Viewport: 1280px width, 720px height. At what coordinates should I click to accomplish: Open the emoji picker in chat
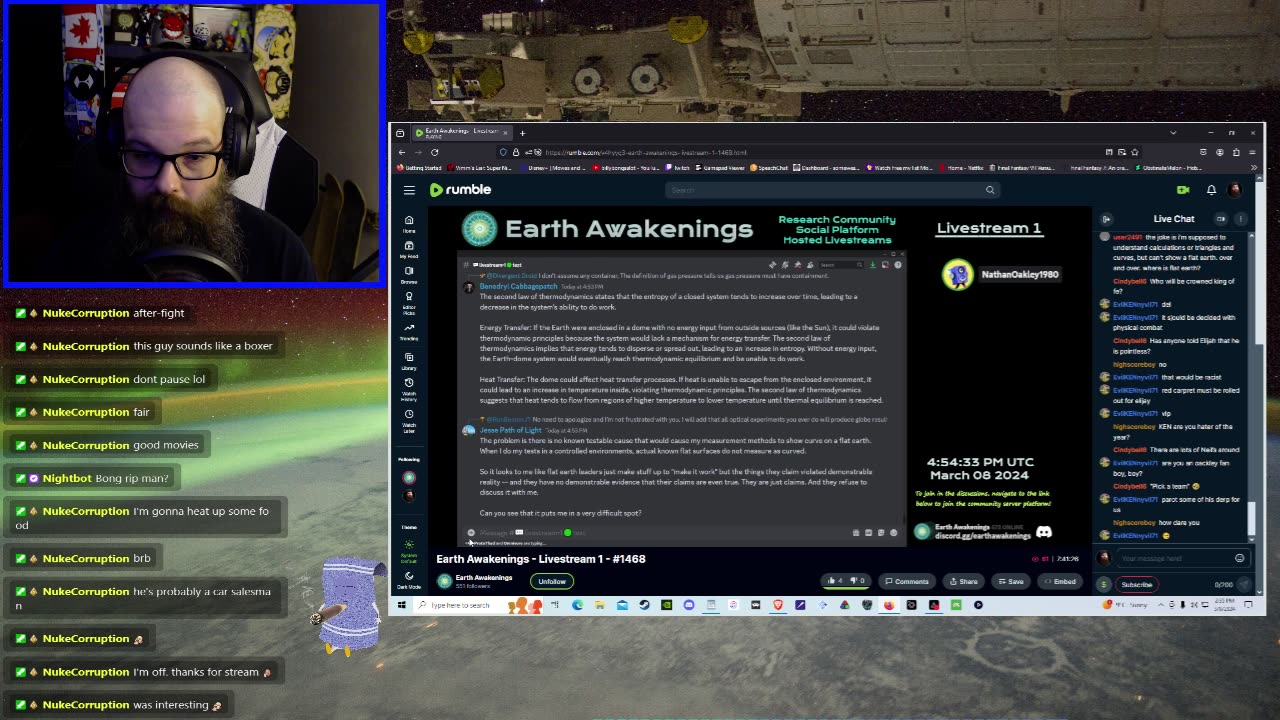[x=1240, y=558]
